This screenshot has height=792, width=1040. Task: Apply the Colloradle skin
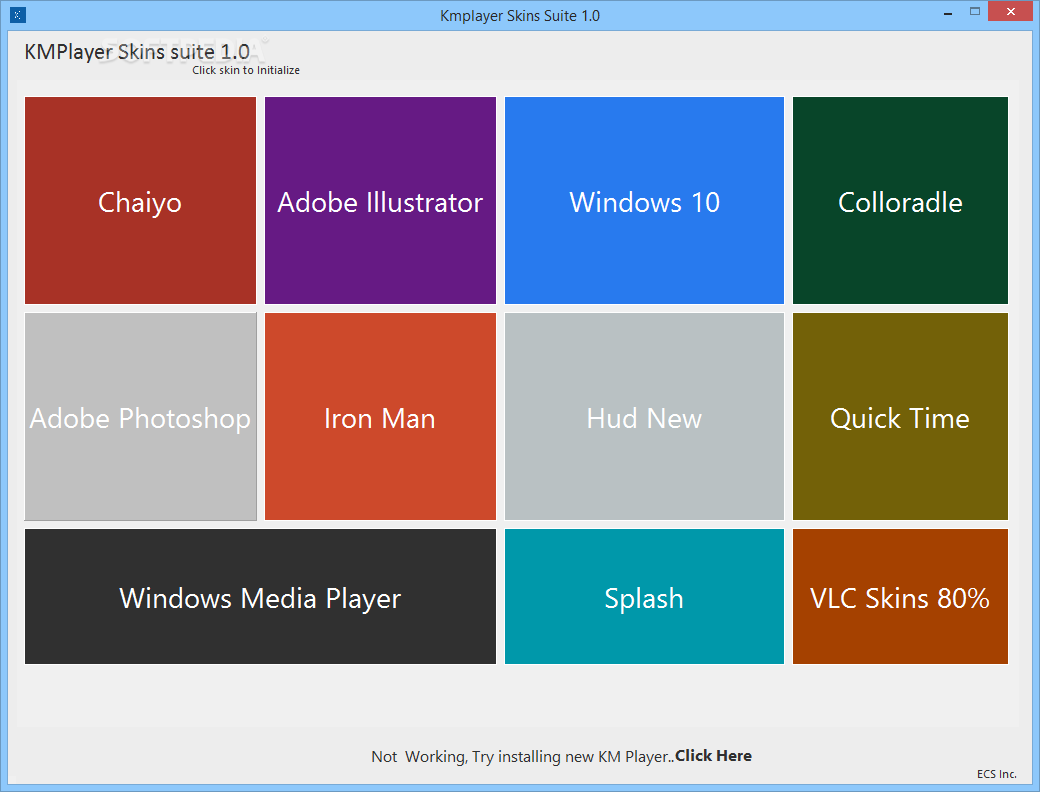coord(900,200)
